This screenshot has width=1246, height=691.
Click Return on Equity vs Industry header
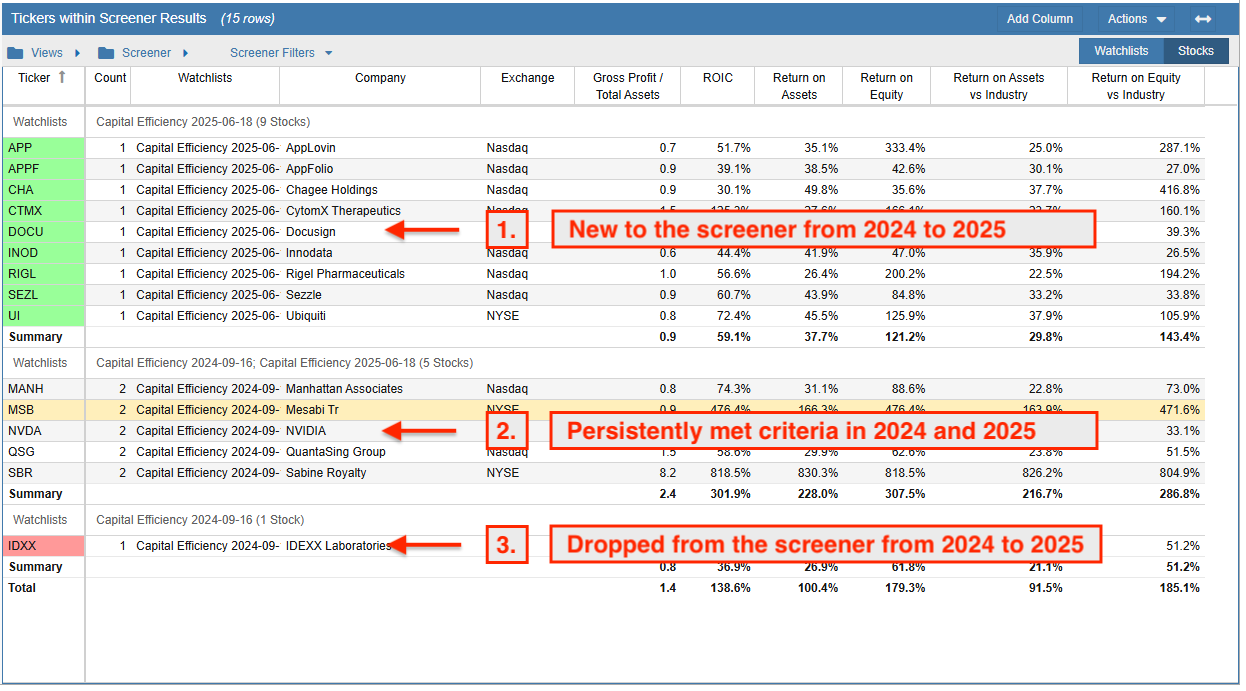(x=1136, y=86)
